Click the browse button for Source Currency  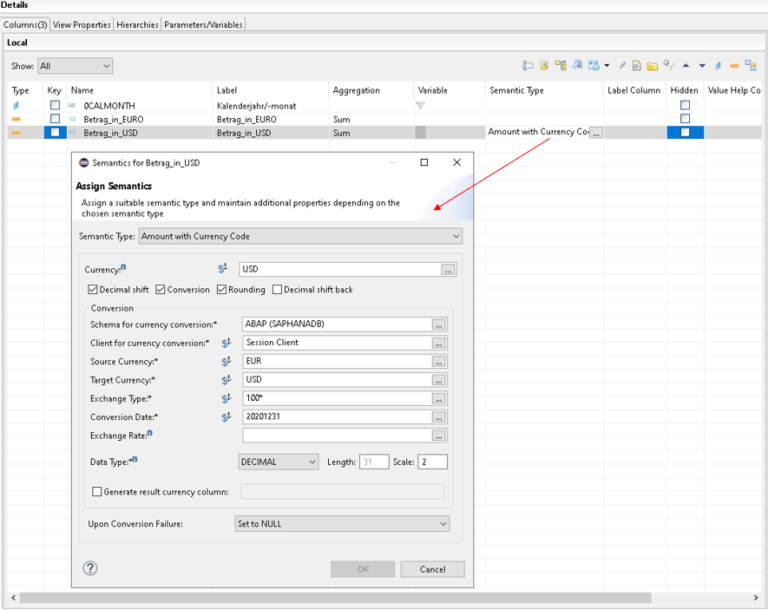point(438,362)
